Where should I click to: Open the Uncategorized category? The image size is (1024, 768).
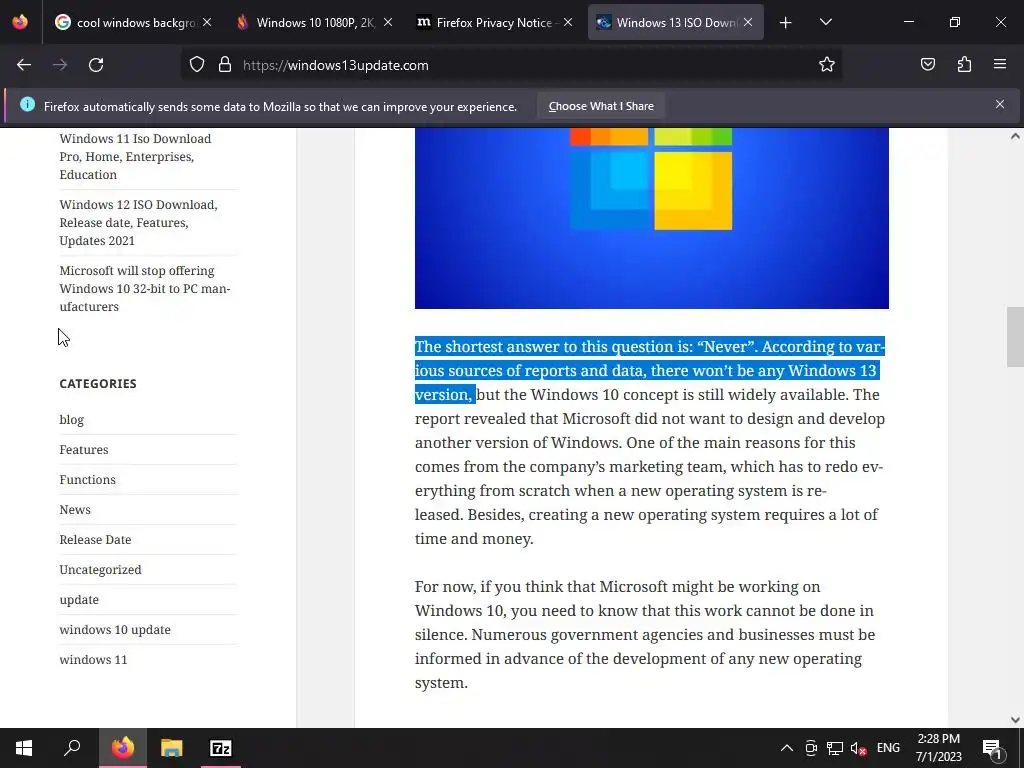(101, 569)
